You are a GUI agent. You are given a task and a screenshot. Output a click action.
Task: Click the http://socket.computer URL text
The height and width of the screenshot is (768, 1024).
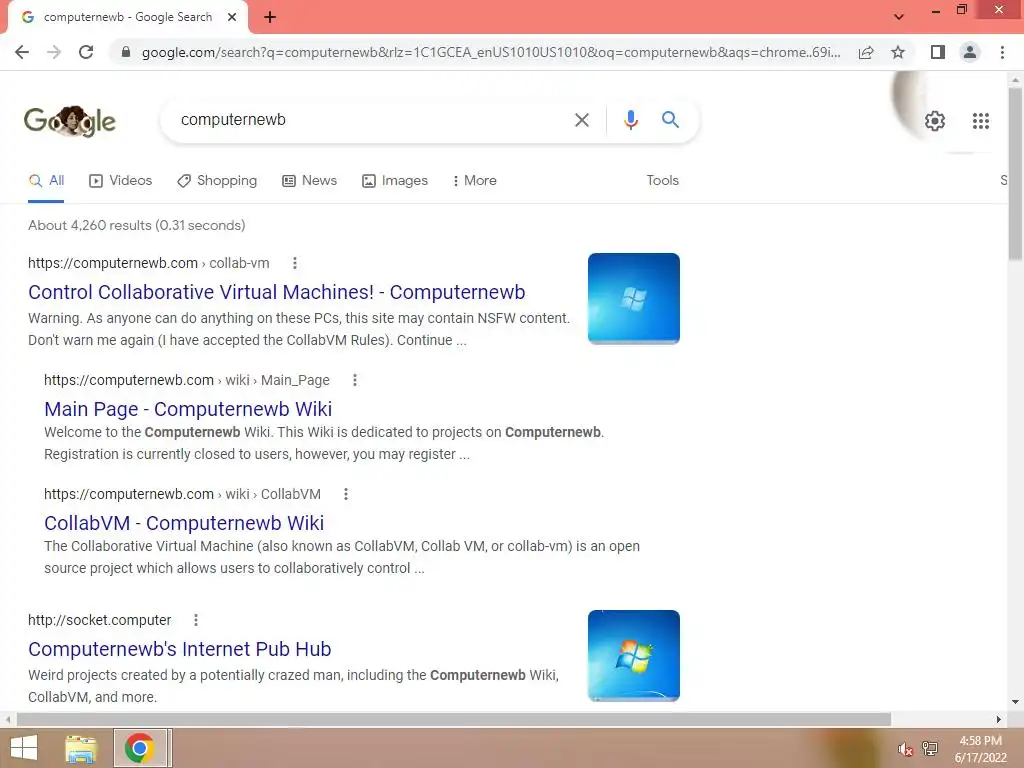tap(99, 620)
